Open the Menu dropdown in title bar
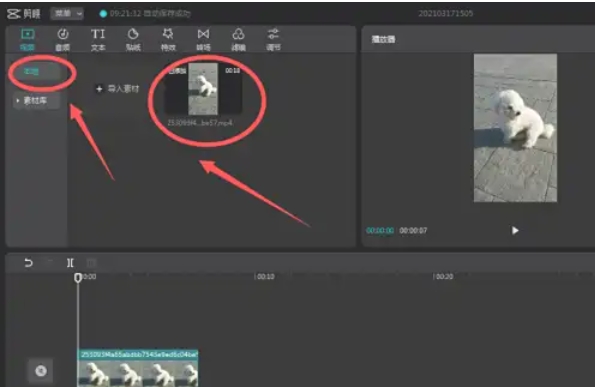Image resolution: width=595 pixels, height=387 pixels. [x=67, y=14]
